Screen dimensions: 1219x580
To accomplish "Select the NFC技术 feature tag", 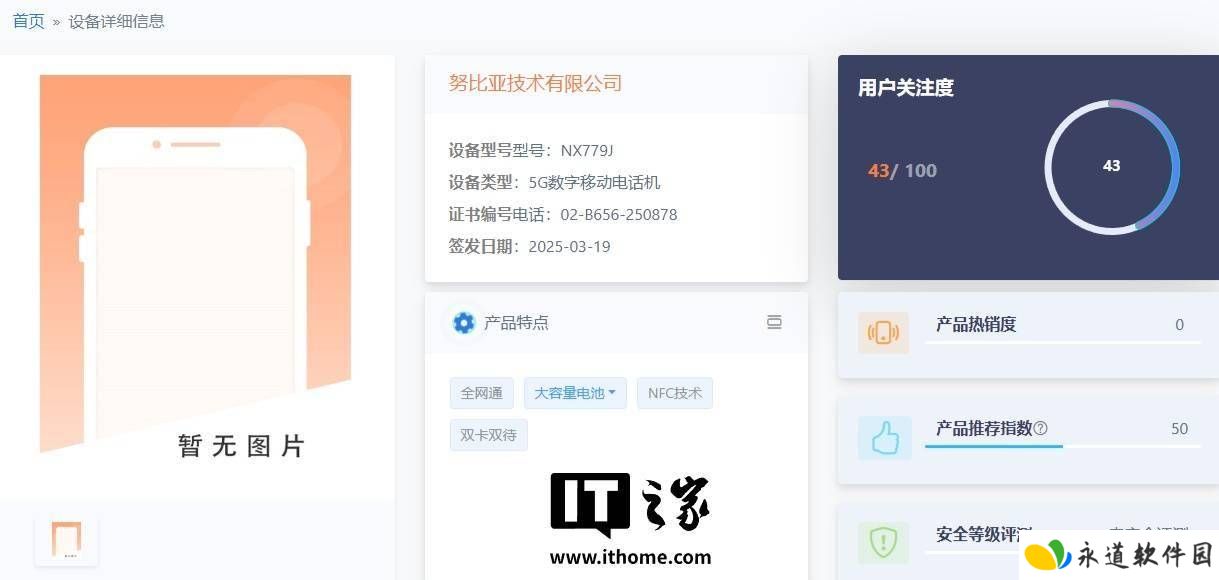I will tap(675, 393).
